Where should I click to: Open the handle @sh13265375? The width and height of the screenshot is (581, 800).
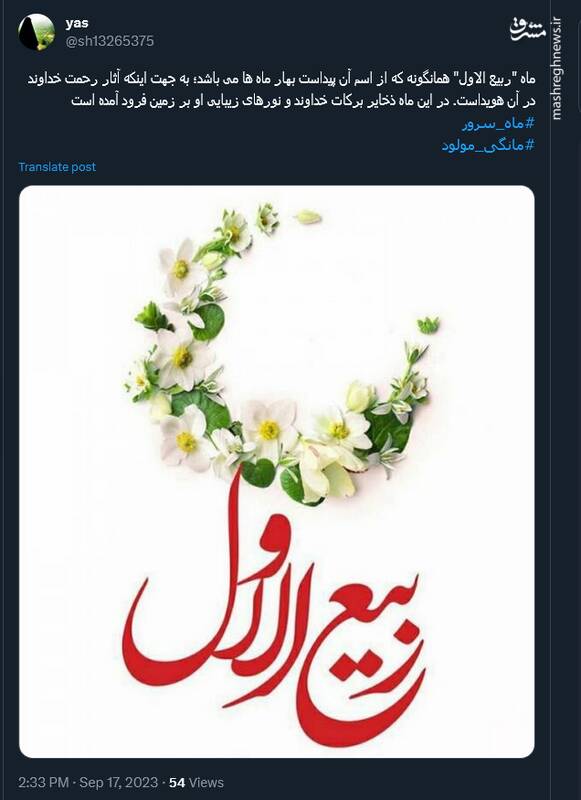point(109,41)
